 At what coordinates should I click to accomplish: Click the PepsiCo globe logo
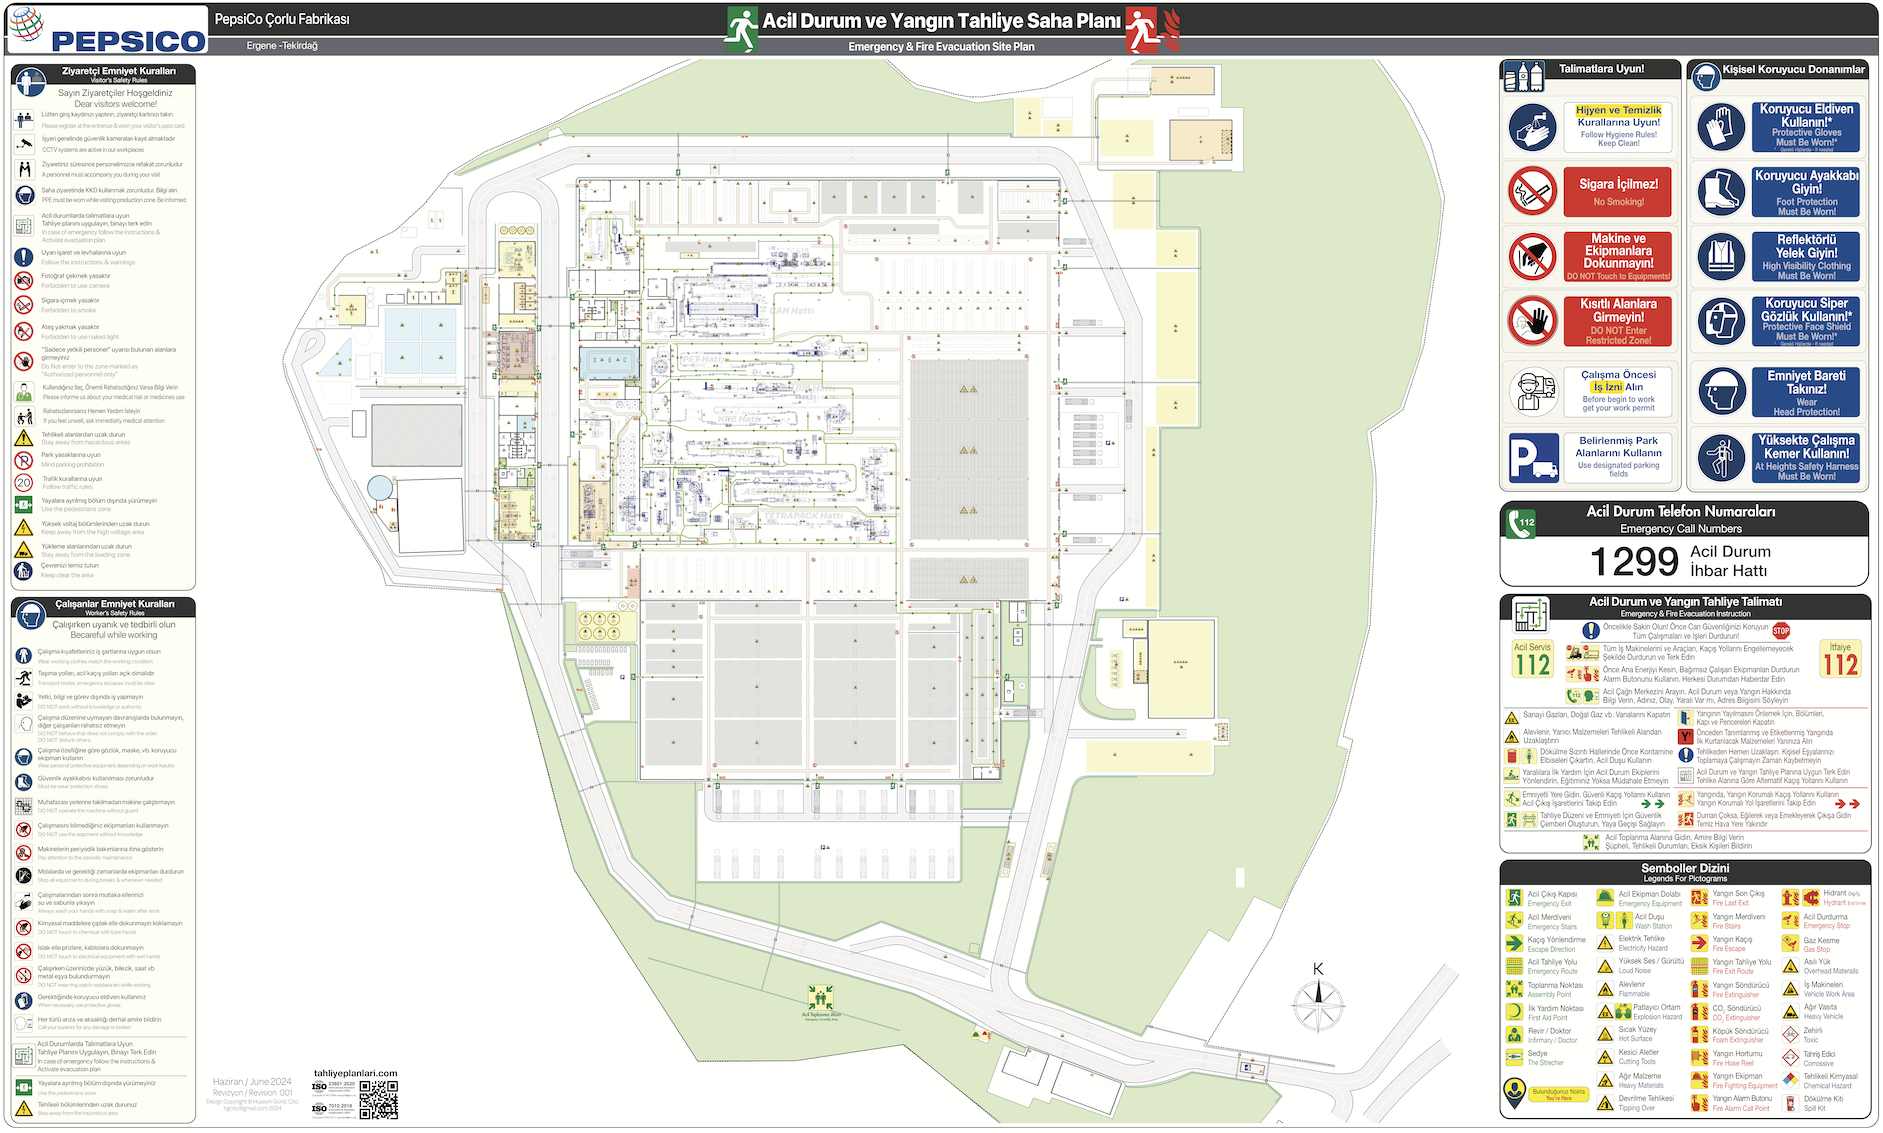coord(27,27)
